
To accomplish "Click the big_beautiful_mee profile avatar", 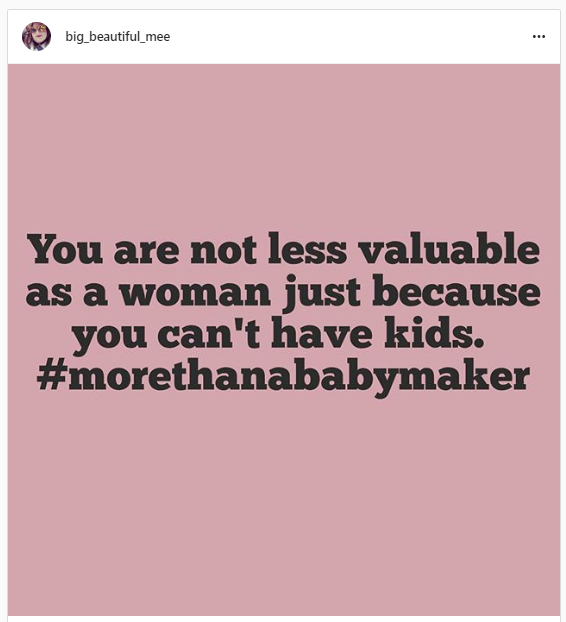I will point(36,36).
